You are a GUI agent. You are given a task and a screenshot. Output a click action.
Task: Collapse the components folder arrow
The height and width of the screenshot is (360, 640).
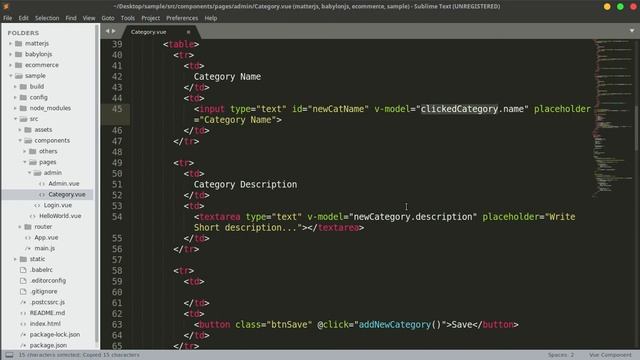coord(20,140)
